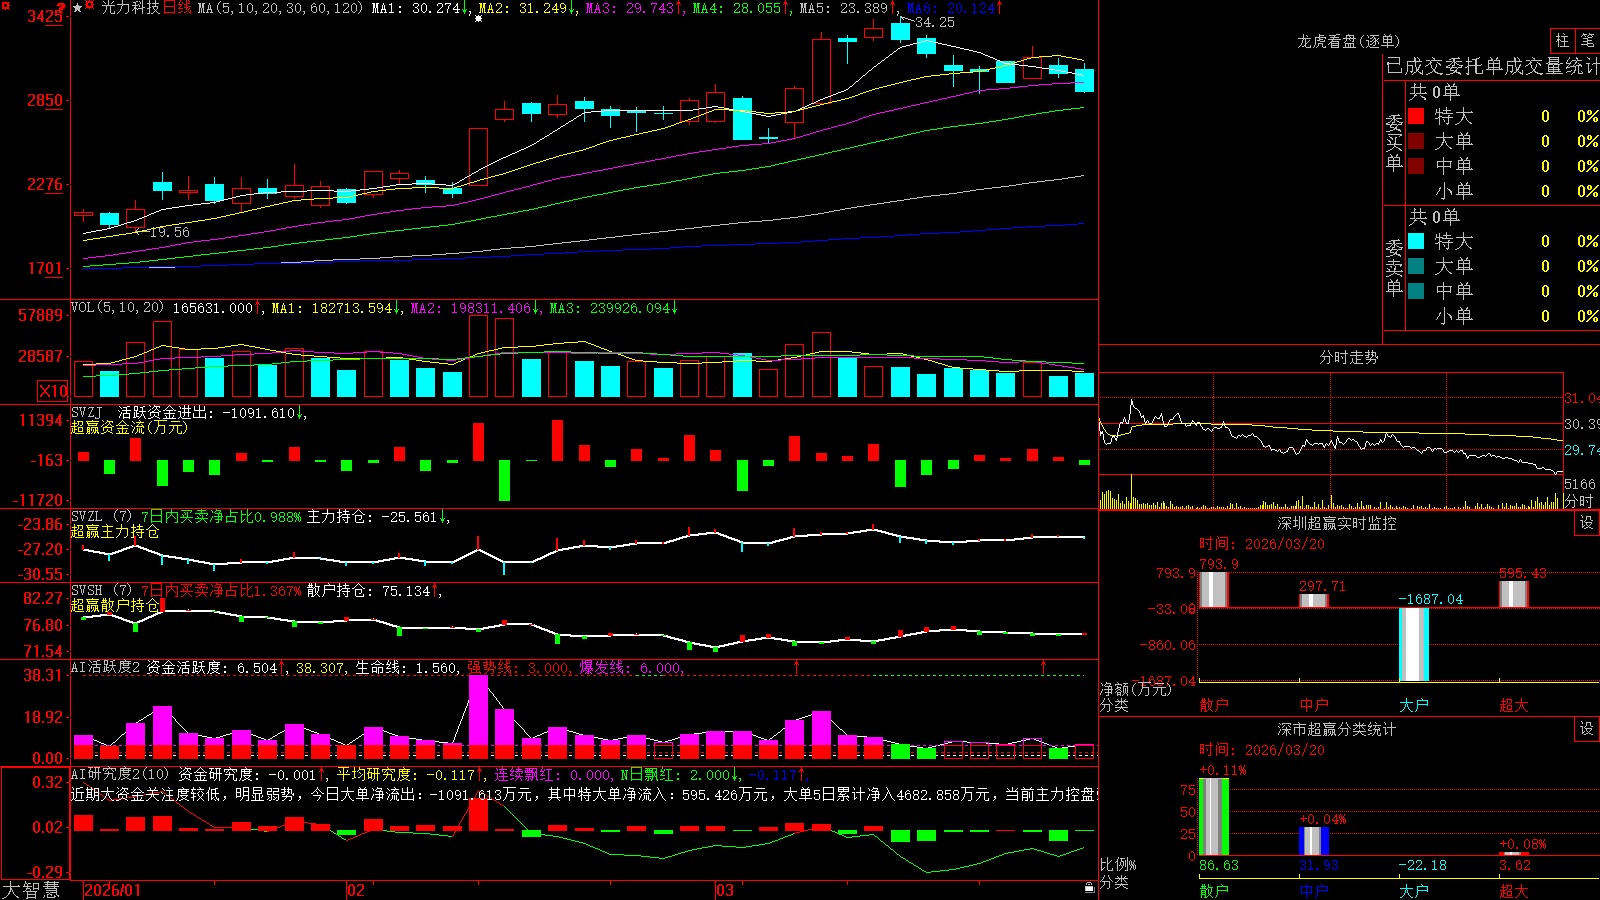The image size is (1600, 900).
Task: Click the AI研究度2(10) indicator label
Action: [120, 774]
